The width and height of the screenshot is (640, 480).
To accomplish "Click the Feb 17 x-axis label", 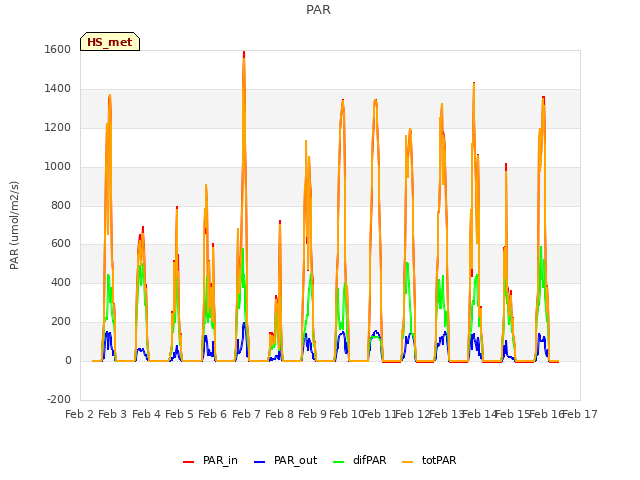I will click(x=580, y=414).
